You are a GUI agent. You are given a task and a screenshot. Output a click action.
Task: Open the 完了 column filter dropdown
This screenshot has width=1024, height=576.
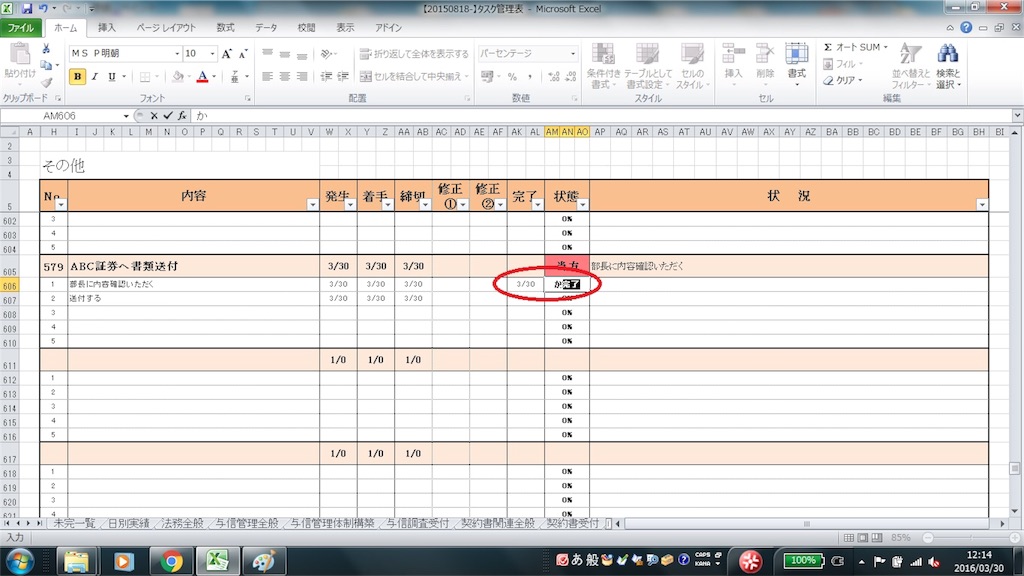[537, 204]
